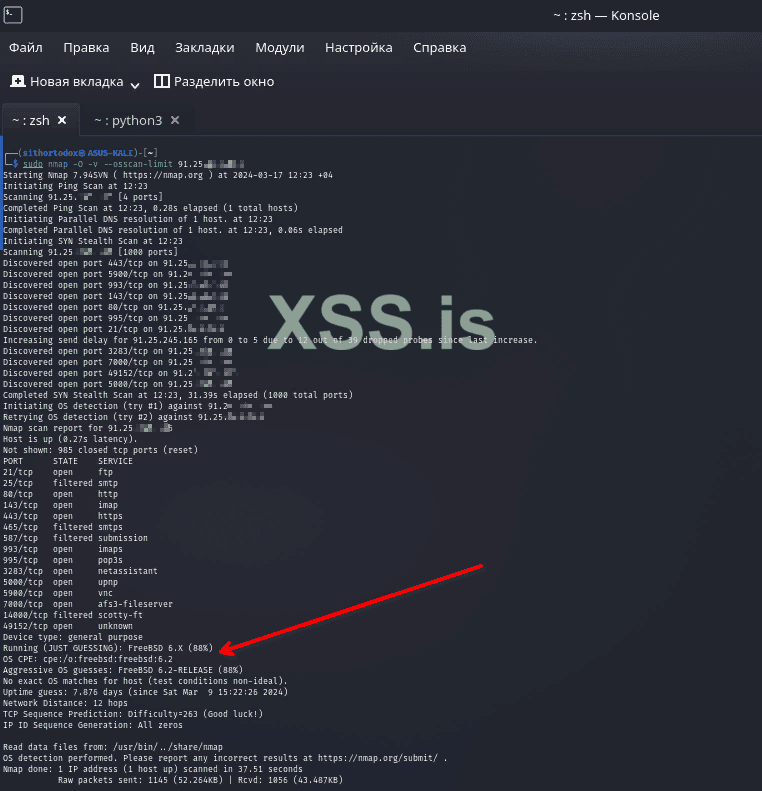Click the Konsole terminal icon in title bar
The height and width of the screenshot is (791, 762).
(x=13, y=15)
